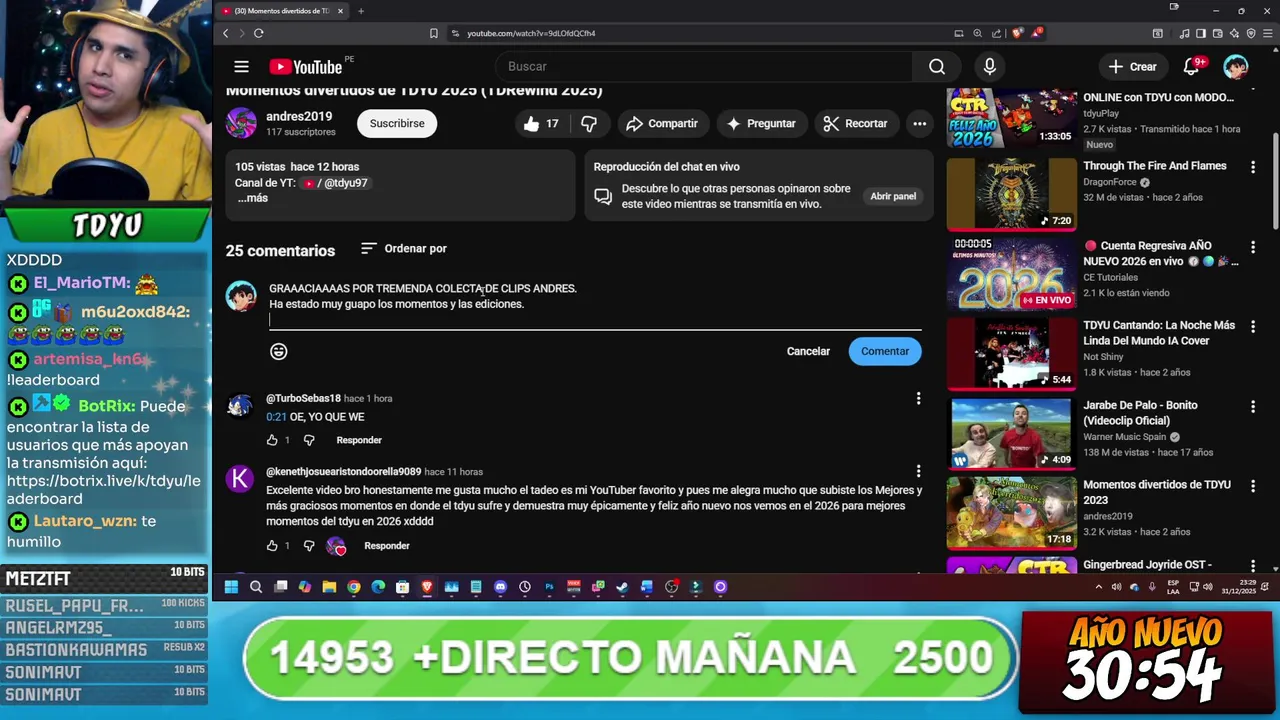Open the Ordenar por sort dropdown

[403, 249]
